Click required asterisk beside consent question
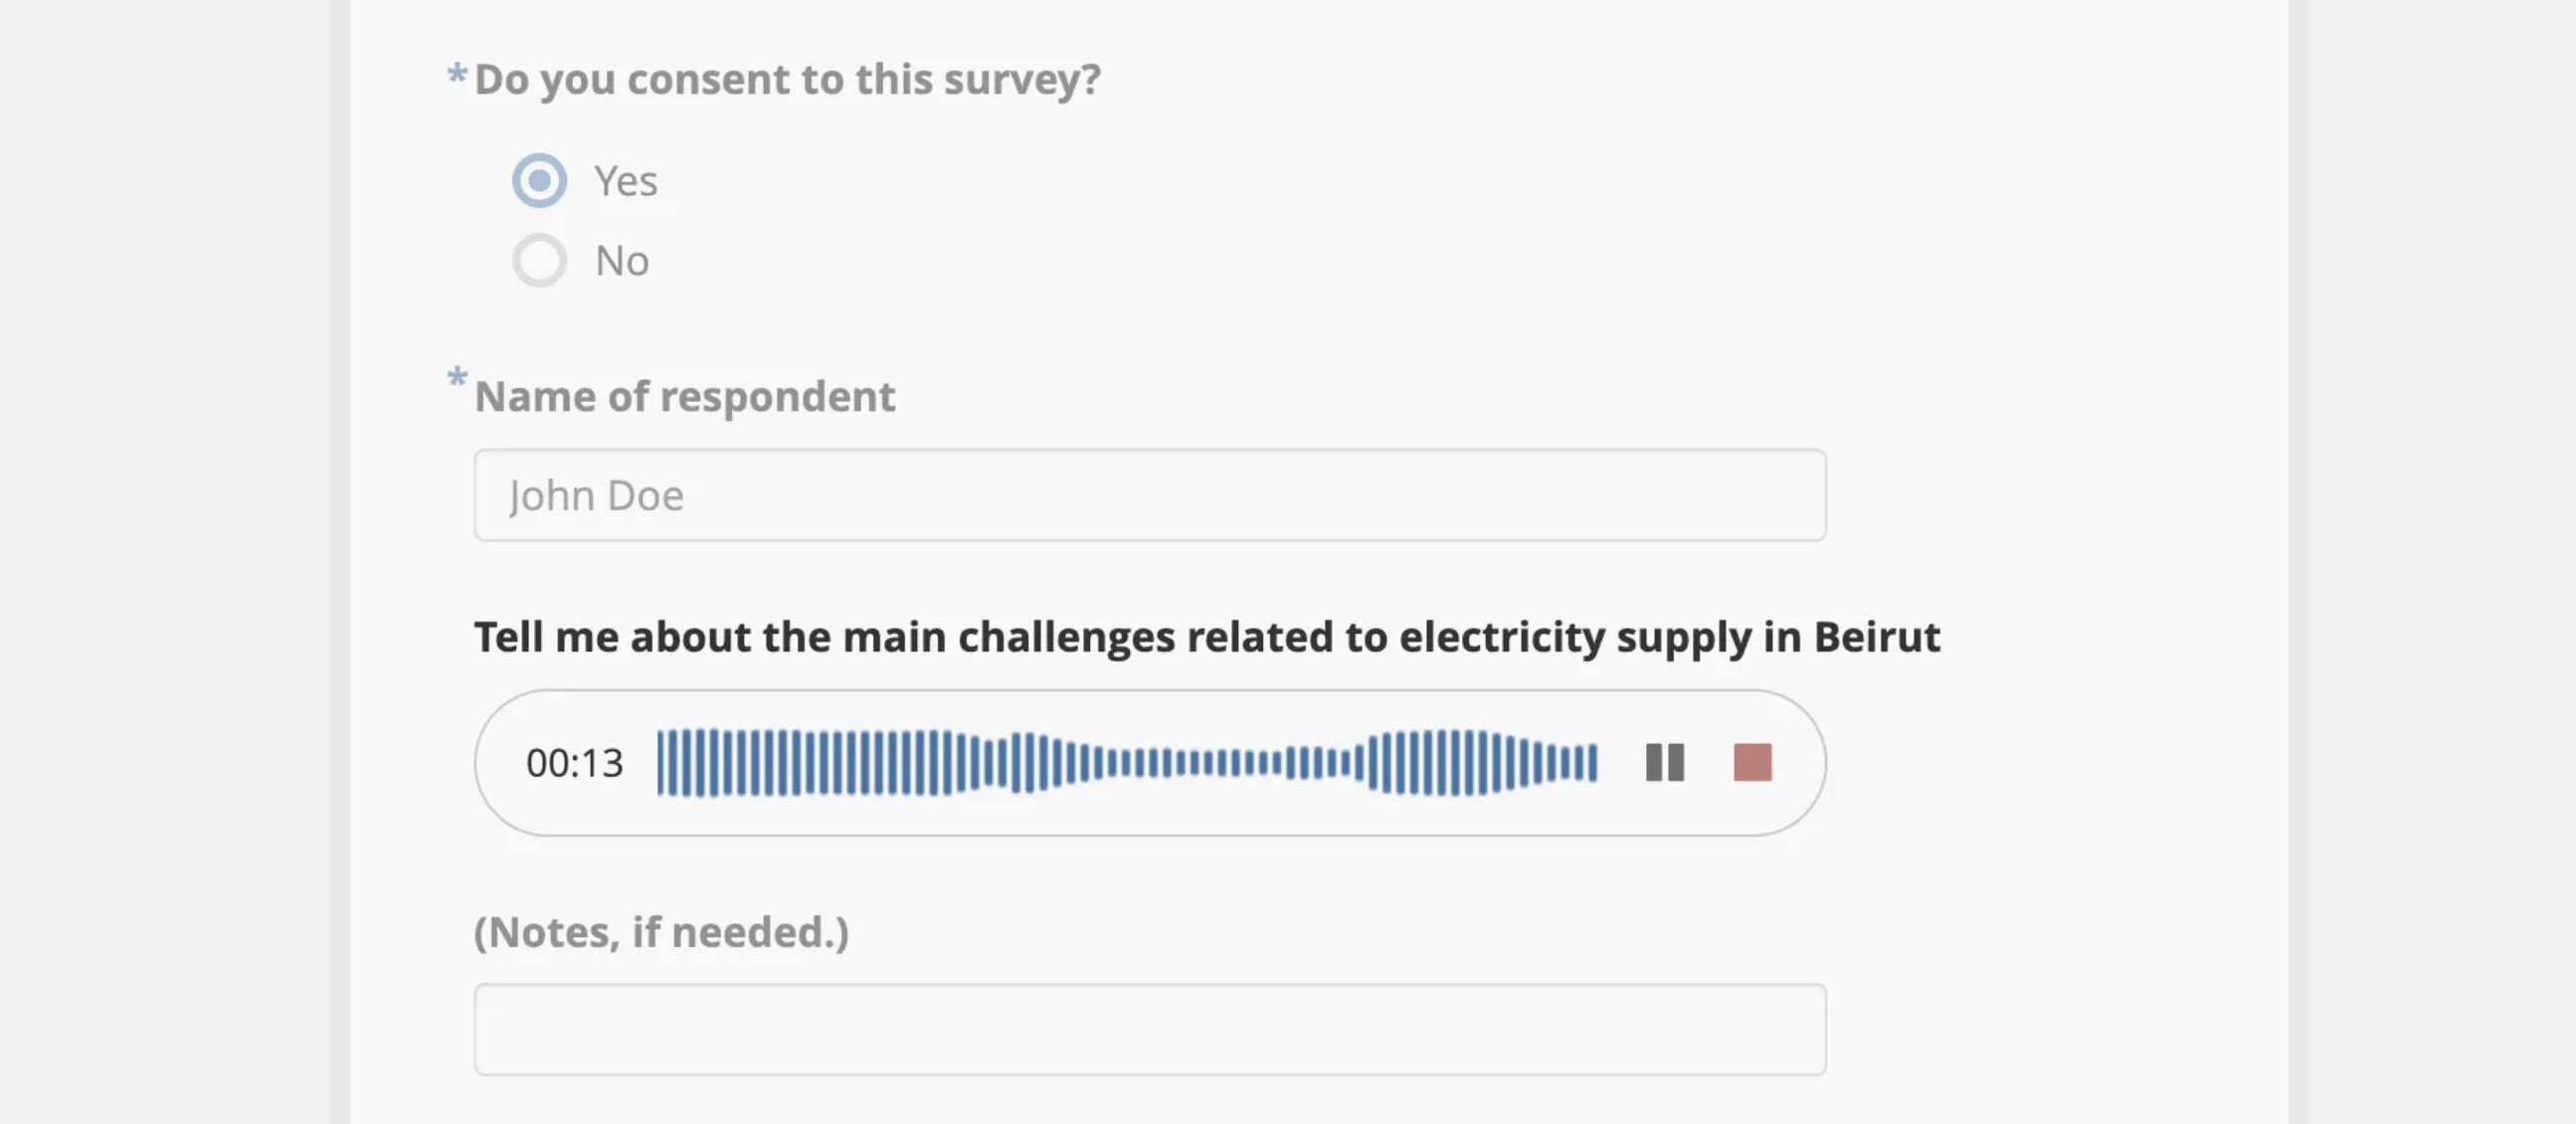Viewport: 2576px width, 1124px height. coord(457,73)
